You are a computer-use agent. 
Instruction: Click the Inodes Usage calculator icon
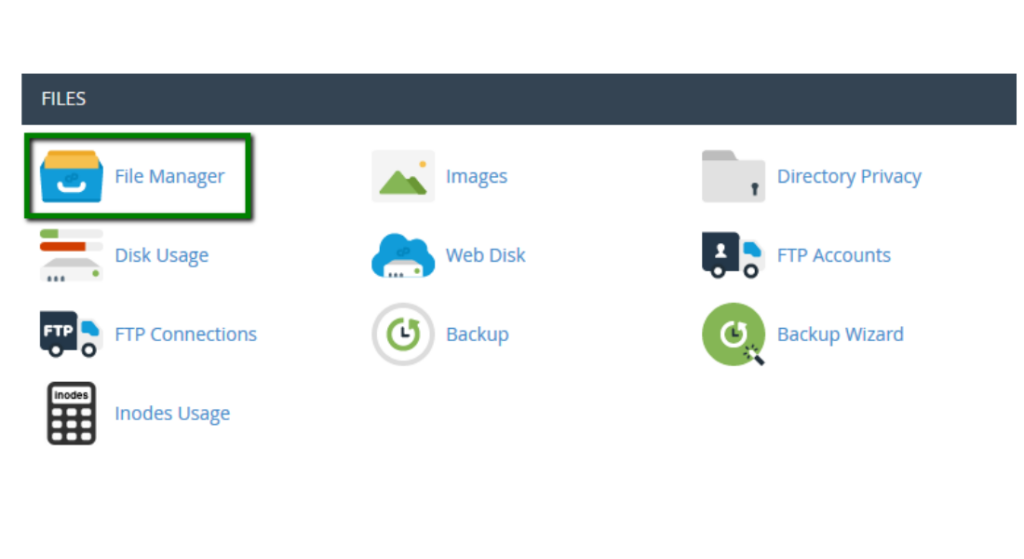pyautogui.click(x=71, y=413)
